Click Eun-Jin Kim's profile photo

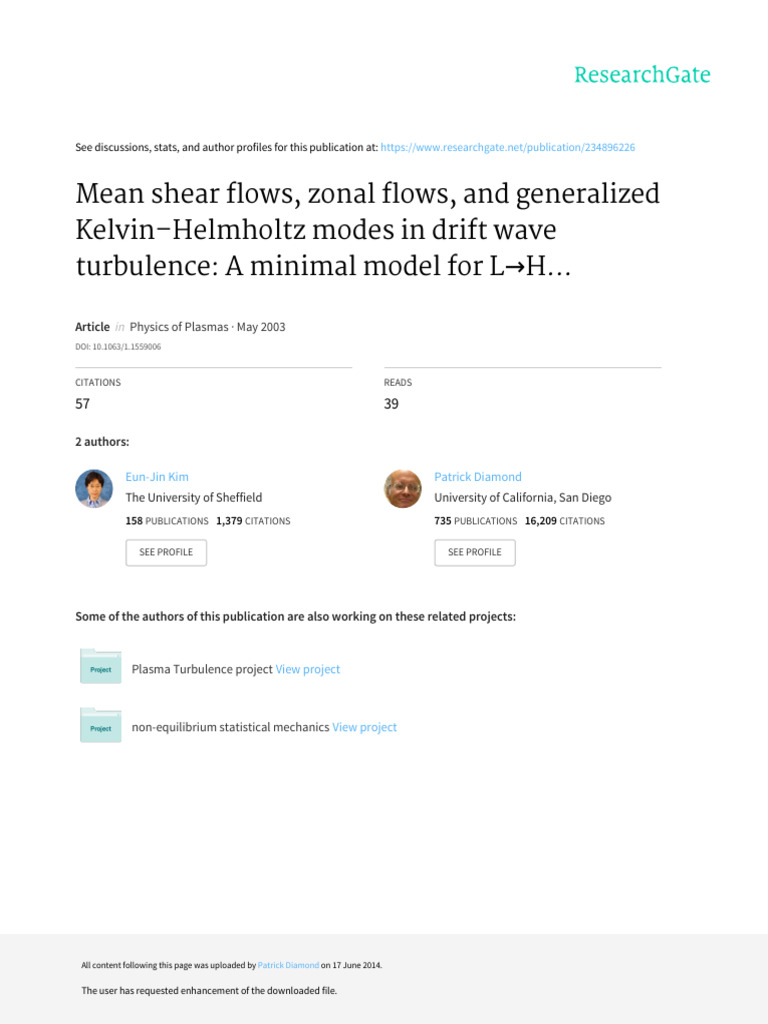point(94,489)
